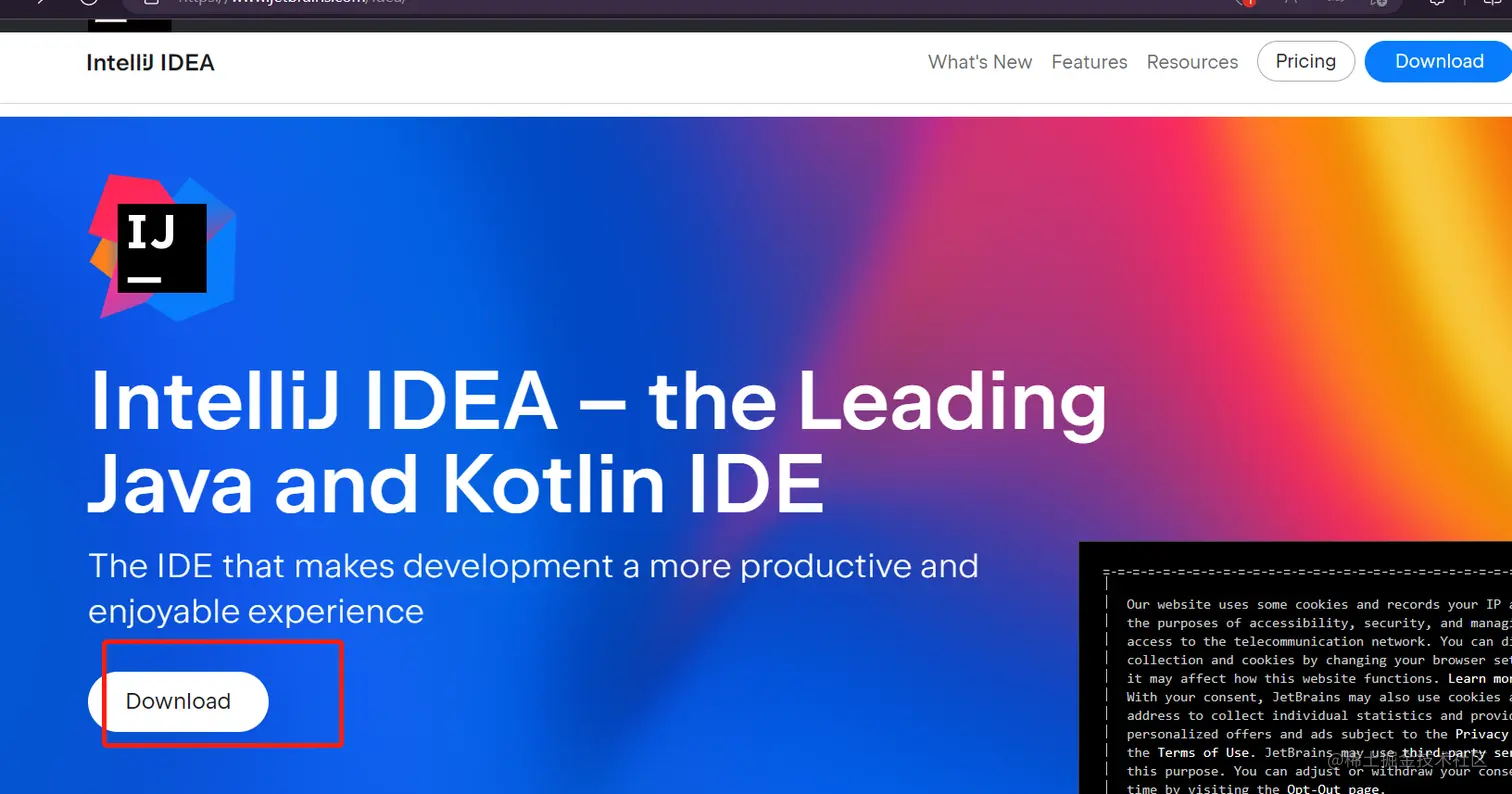Click the Pricing button

pyautogui.click(x=1306, y=61)
